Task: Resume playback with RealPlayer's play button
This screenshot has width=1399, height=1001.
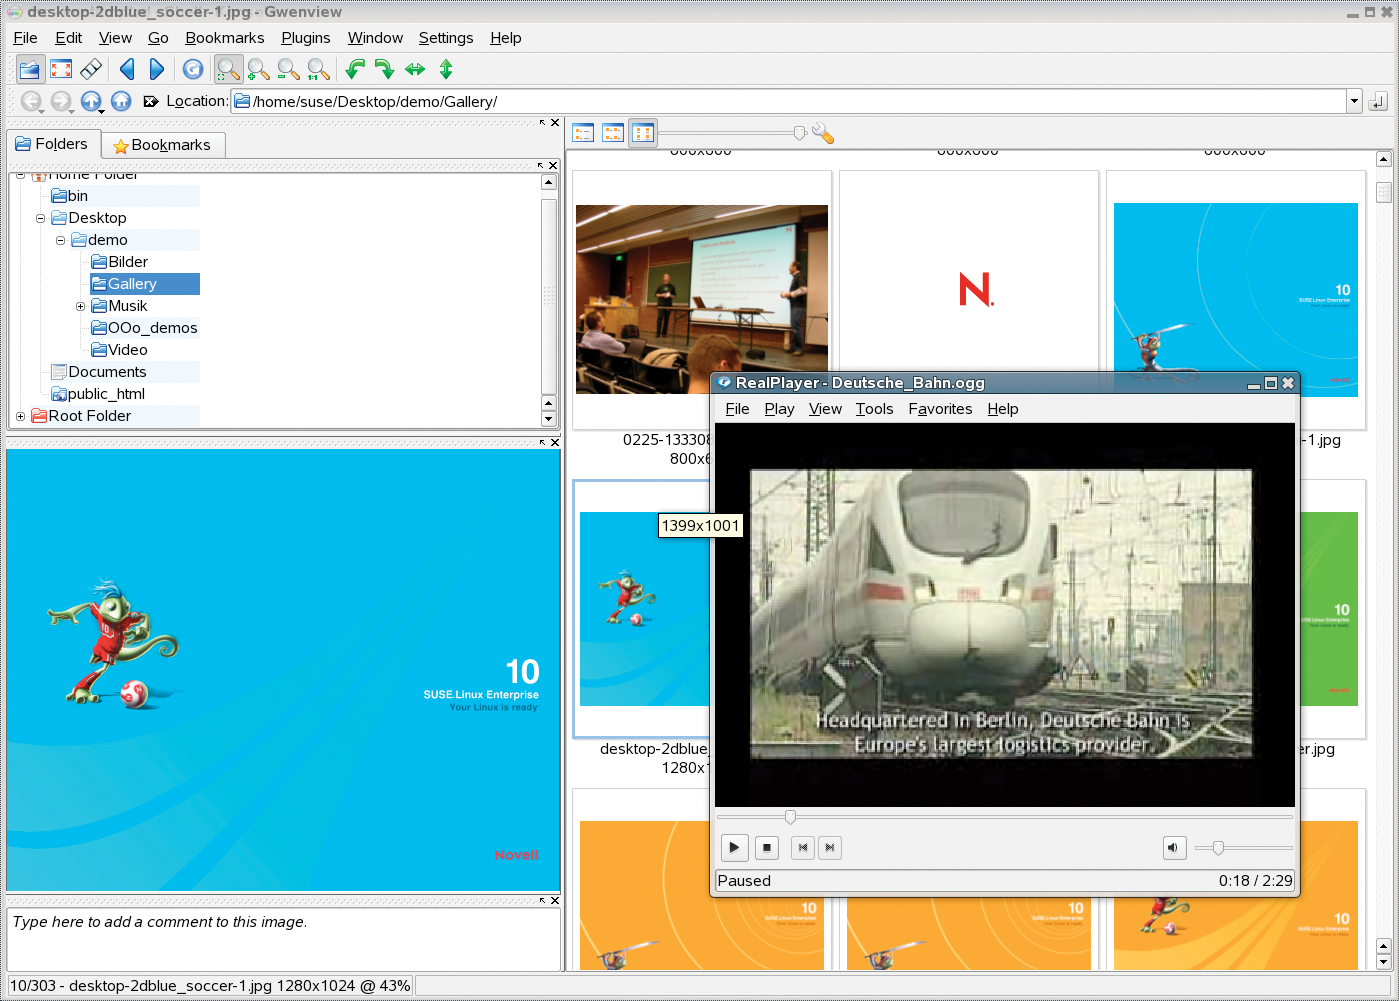Action: click(x=734, y=848)
